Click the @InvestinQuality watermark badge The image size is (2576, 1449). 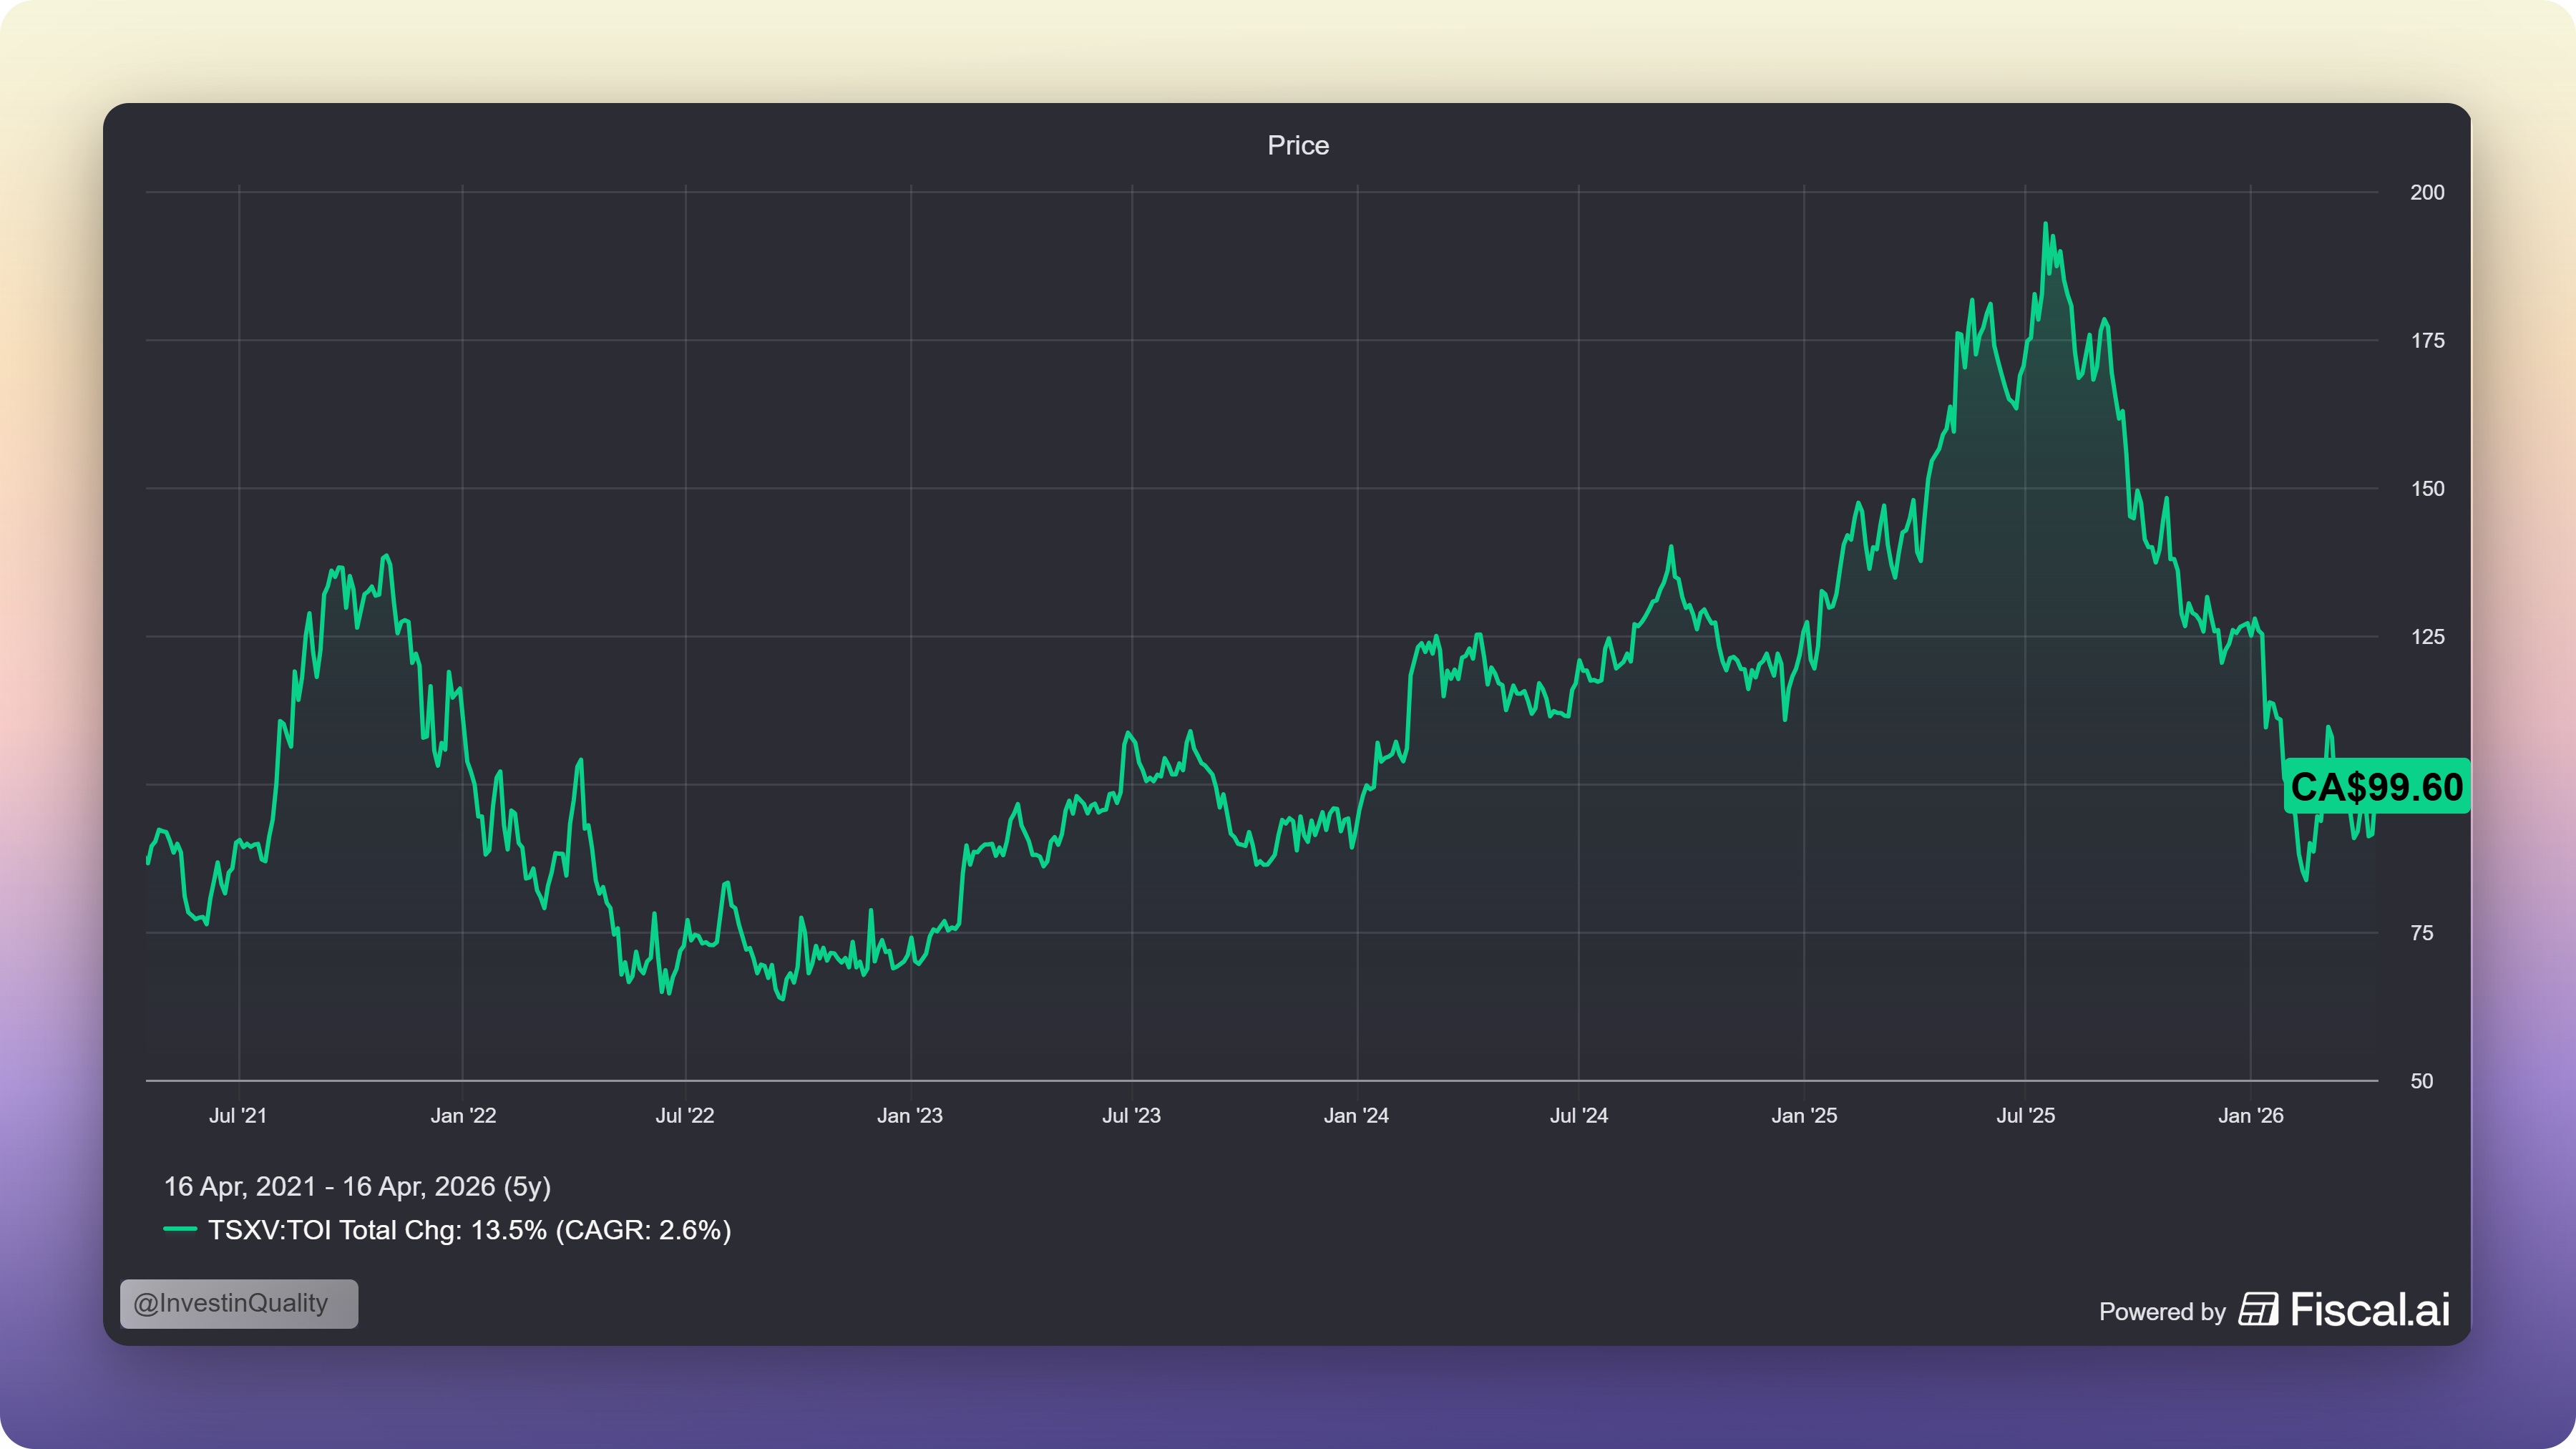coord(238,1303)
